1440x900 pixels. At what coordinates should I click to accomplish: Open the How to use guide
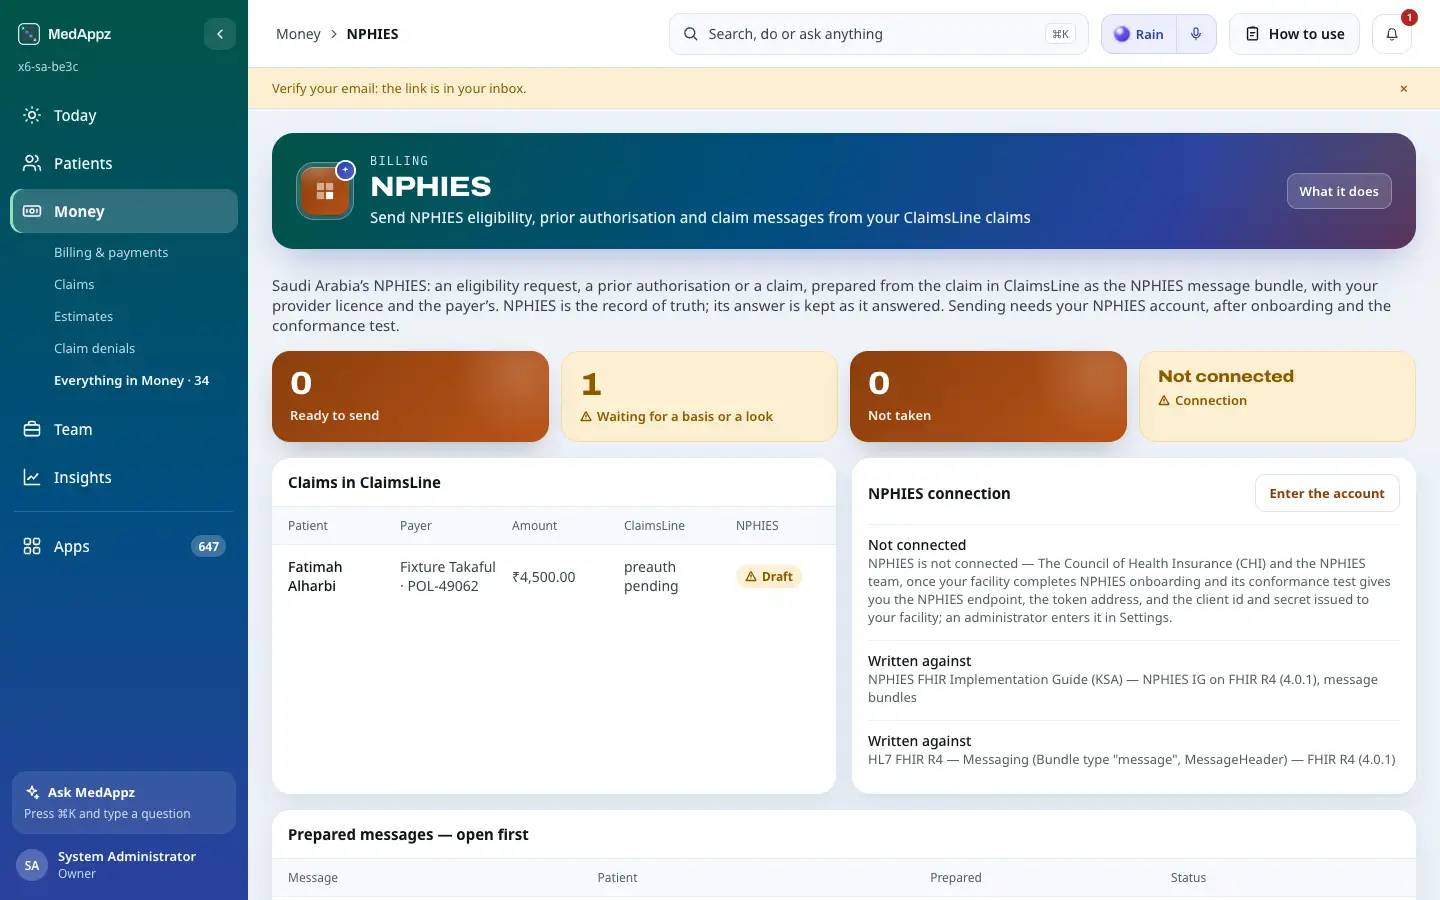pyautogui.click(x=1294, y=34)
